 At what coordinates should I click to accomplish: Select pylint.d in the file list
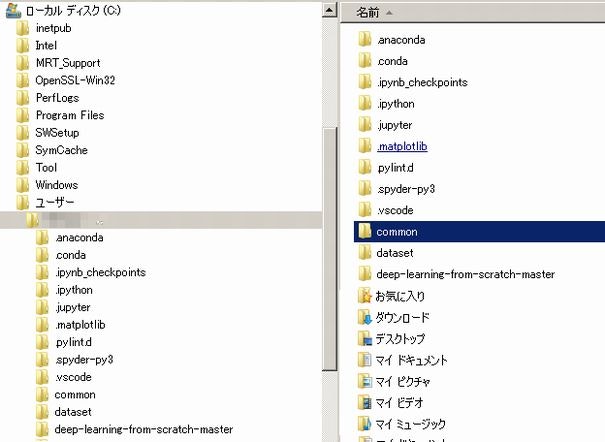click(395, 168)
